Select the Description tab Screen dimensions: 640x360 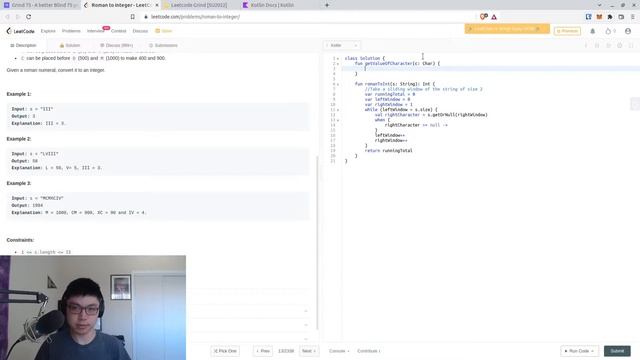tap(24, 45)
